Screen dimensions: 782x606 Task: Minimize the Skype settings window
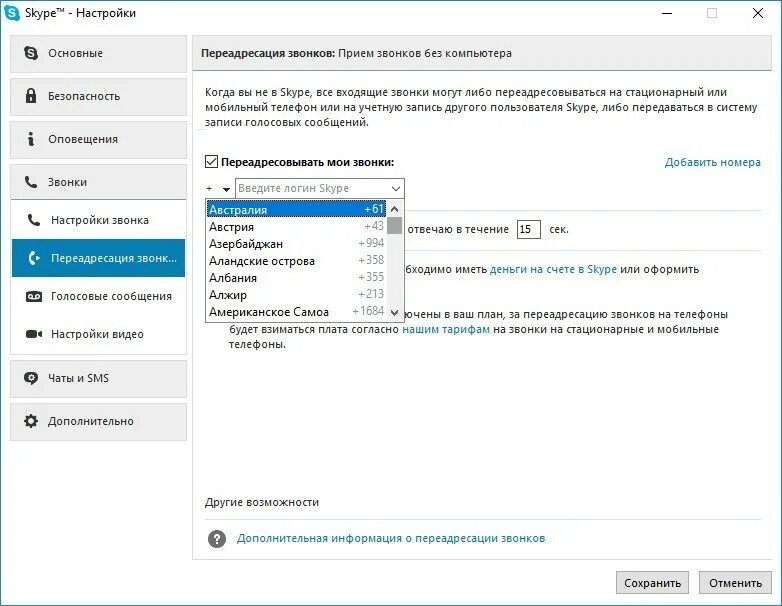[x=667, y=13]
